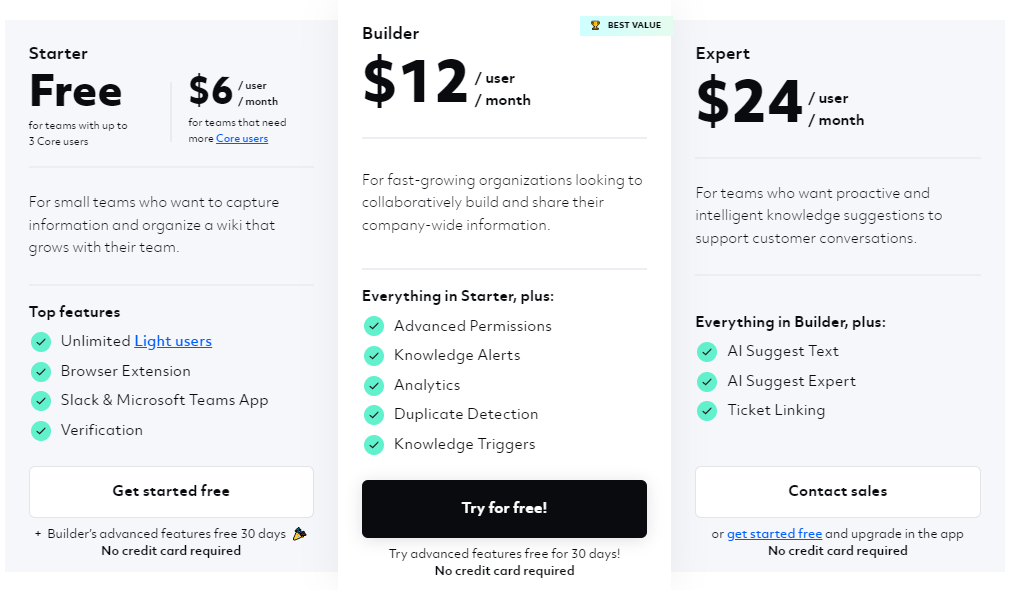
Task: Click the checkmark icon next to Verification
Action: [x=41, y=430]
